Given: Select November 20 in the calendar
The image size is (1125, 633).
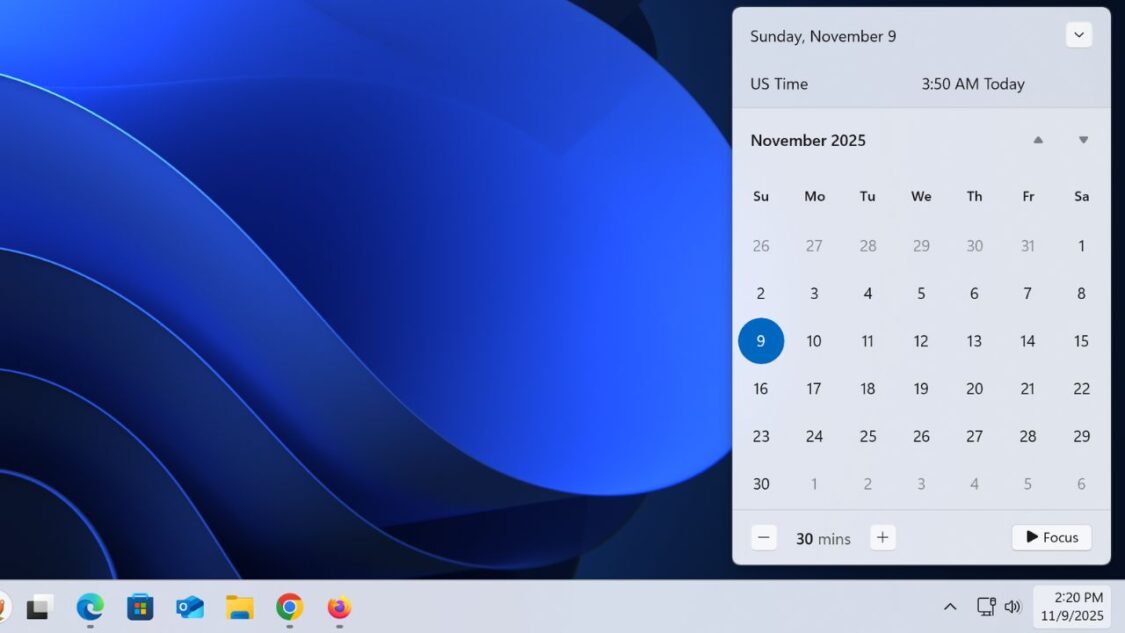Looking at the screenshot, I should (x=974, y=388).
